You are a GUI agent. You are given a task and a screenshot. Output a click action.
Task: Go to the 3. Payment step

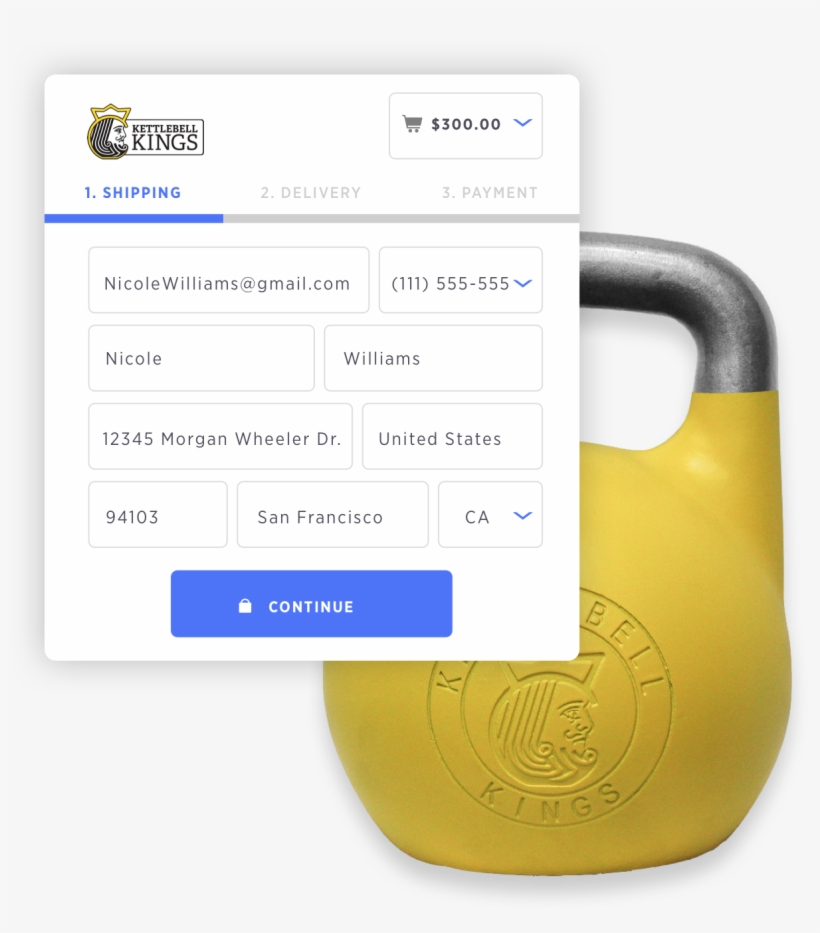click(490, 193)
